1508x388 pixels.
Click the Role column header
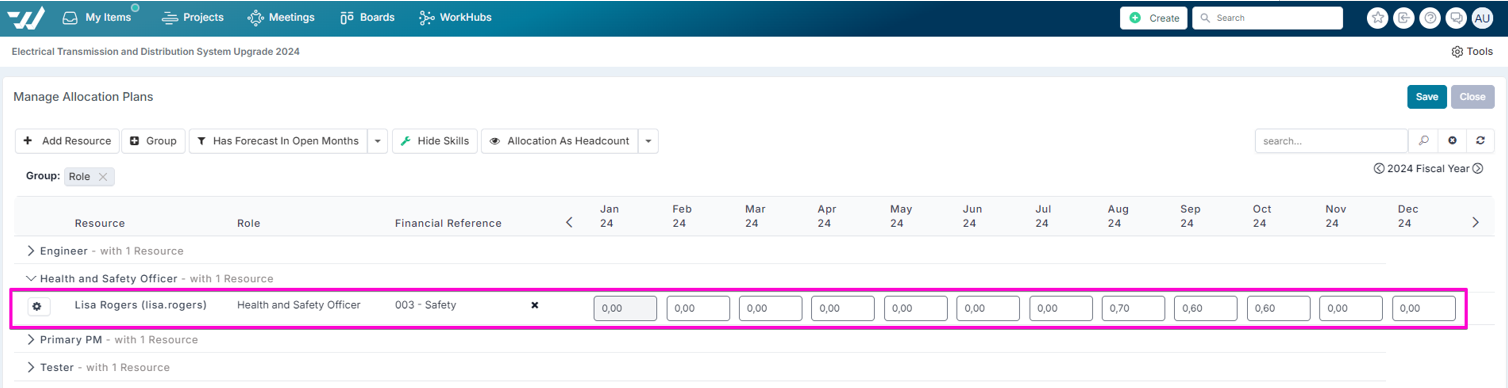(248, 223)
